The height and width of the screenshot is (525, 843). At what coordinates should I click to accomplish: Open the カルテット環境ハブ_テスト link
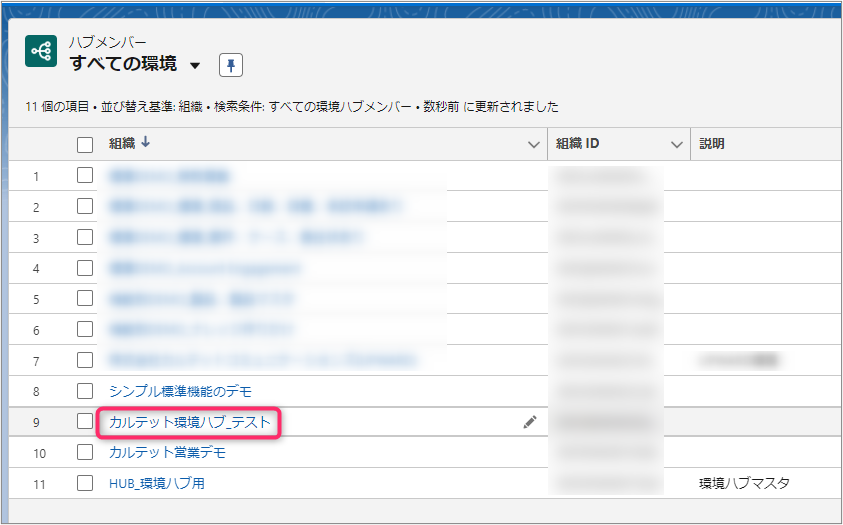click(189, 423)
